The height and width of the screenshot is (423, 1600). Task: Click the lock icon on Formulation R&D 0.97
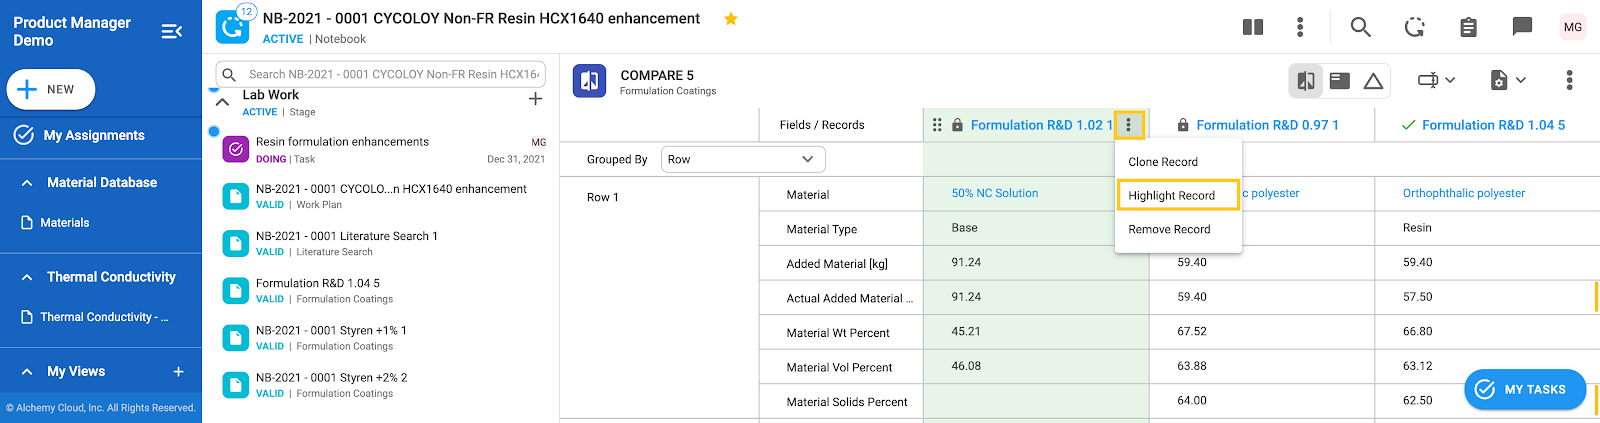tap(1183, 125)
